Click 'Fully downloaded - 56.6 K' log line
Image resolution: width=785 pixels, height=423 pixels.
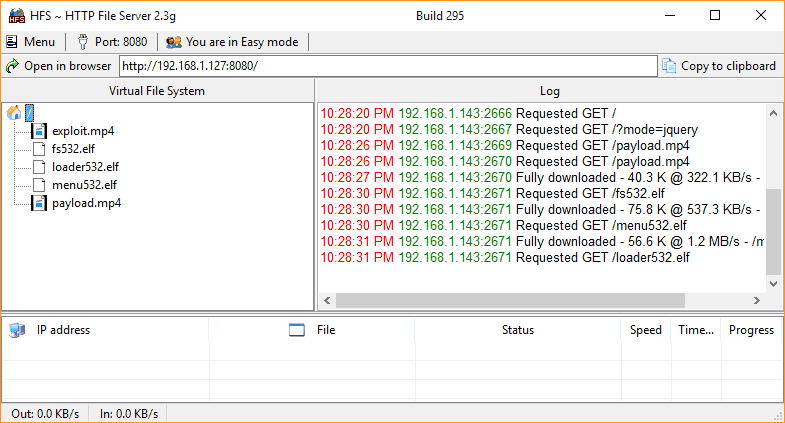tap(542, 242)
